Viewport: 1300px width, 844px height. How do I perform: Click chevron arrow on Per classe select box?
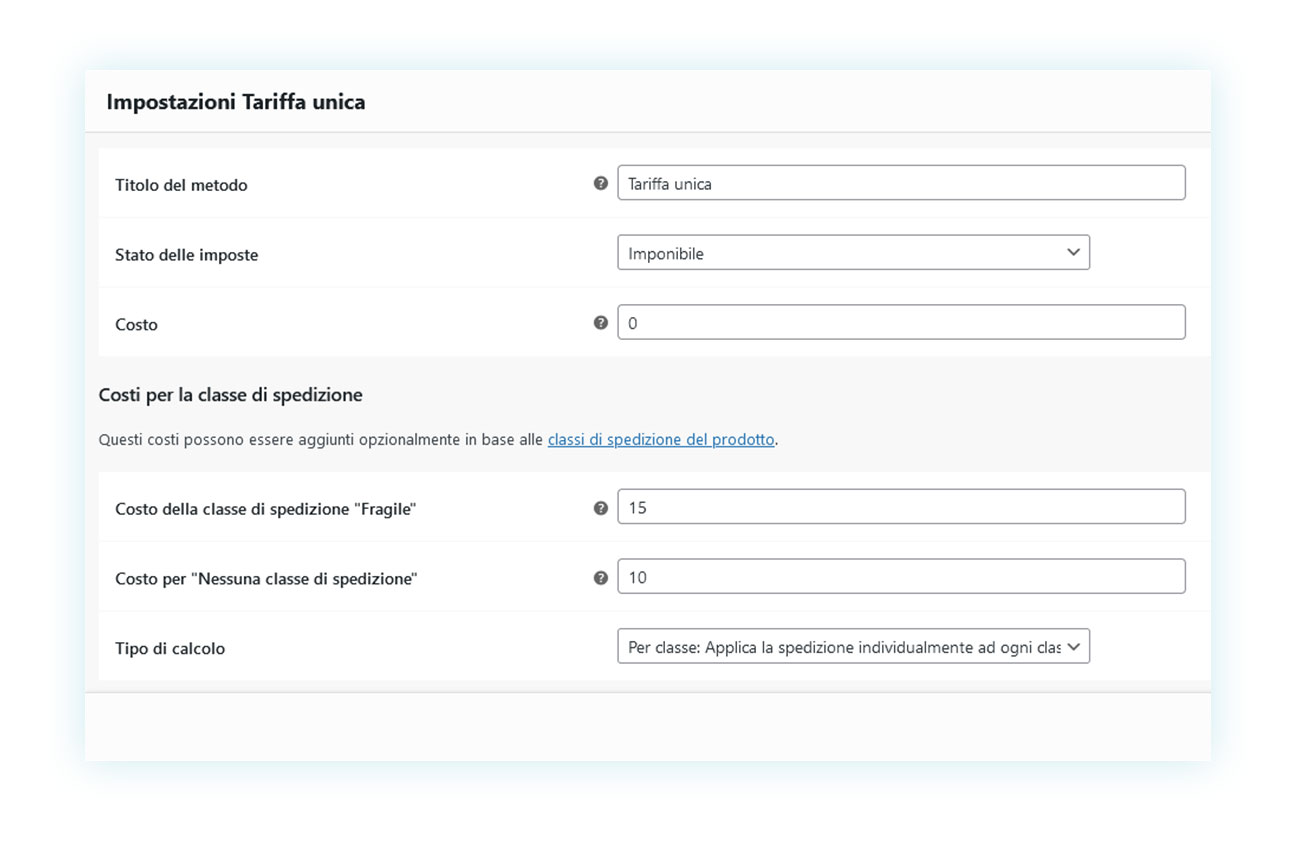tap(1073, 647)
